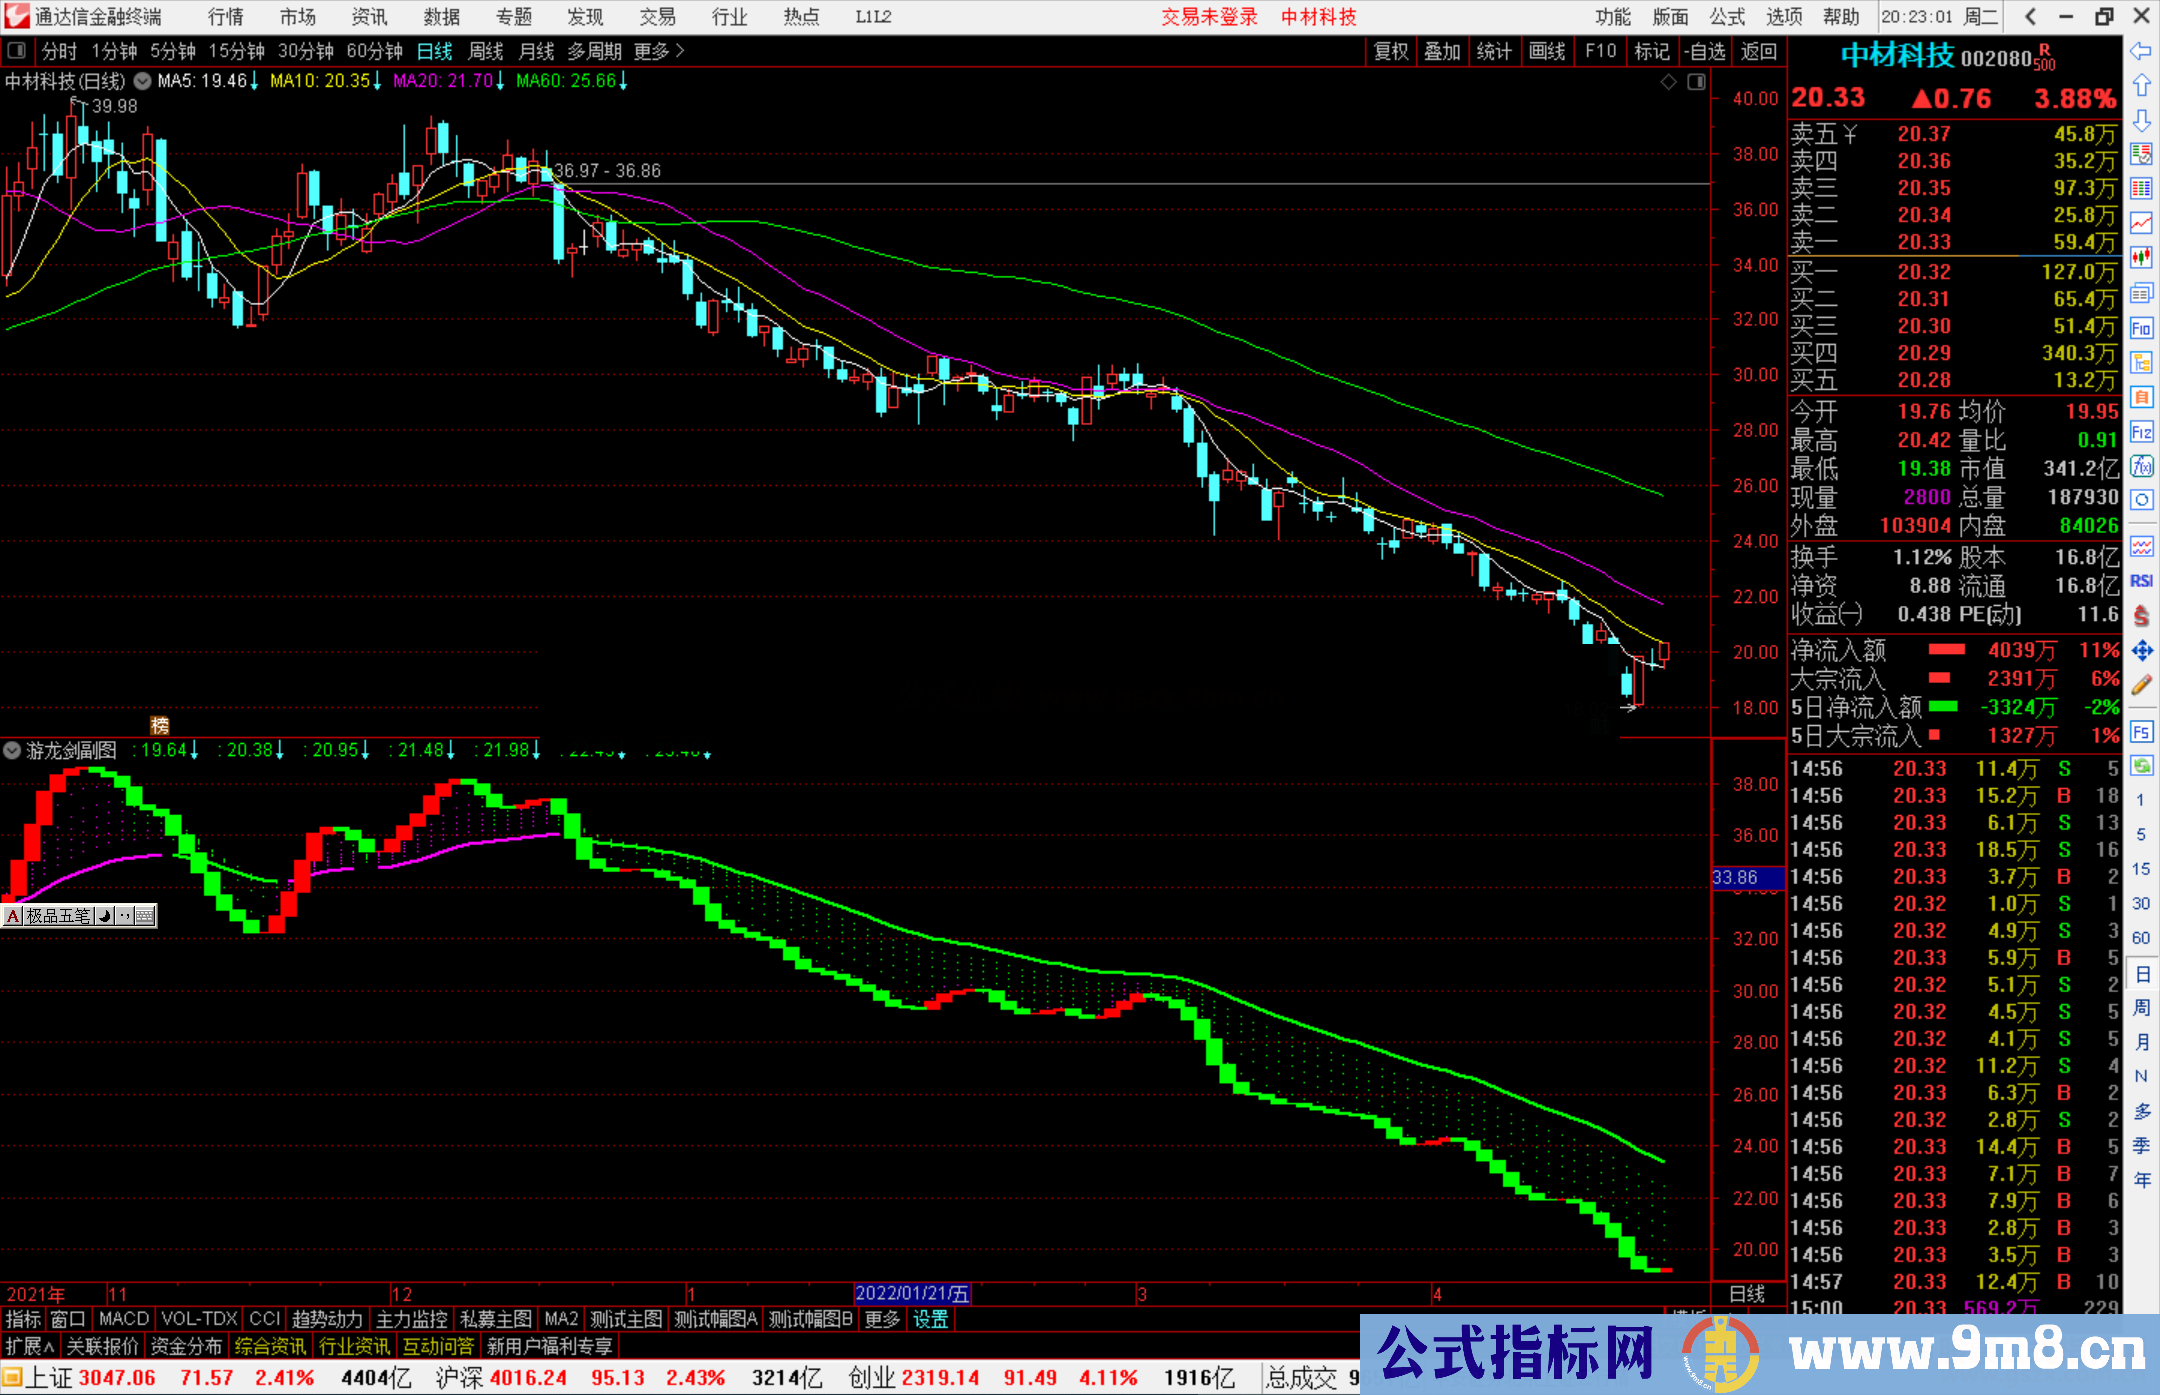Click the multi-color quote list sidebar icon
Image resolution: width=2160 pixels, height=1395 pixels.
[2141, 189]
